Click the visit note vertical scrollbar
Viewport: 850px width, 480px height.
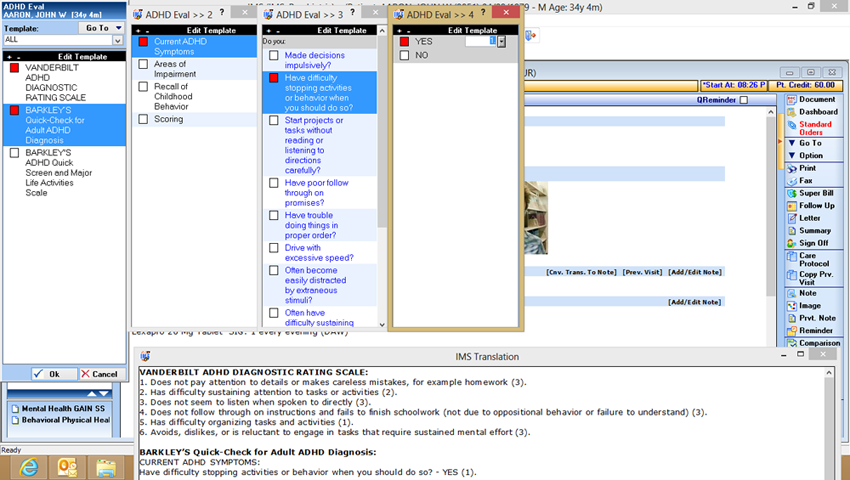point(771,206)
